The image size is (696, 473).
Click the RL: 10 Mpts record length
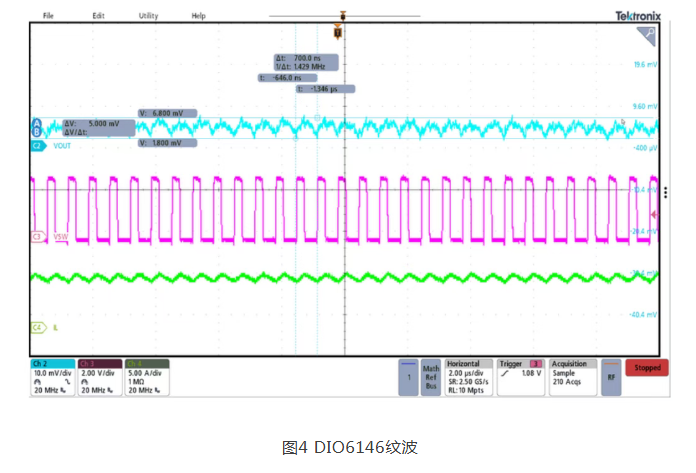pyautogui.click(x=466, y=390)
